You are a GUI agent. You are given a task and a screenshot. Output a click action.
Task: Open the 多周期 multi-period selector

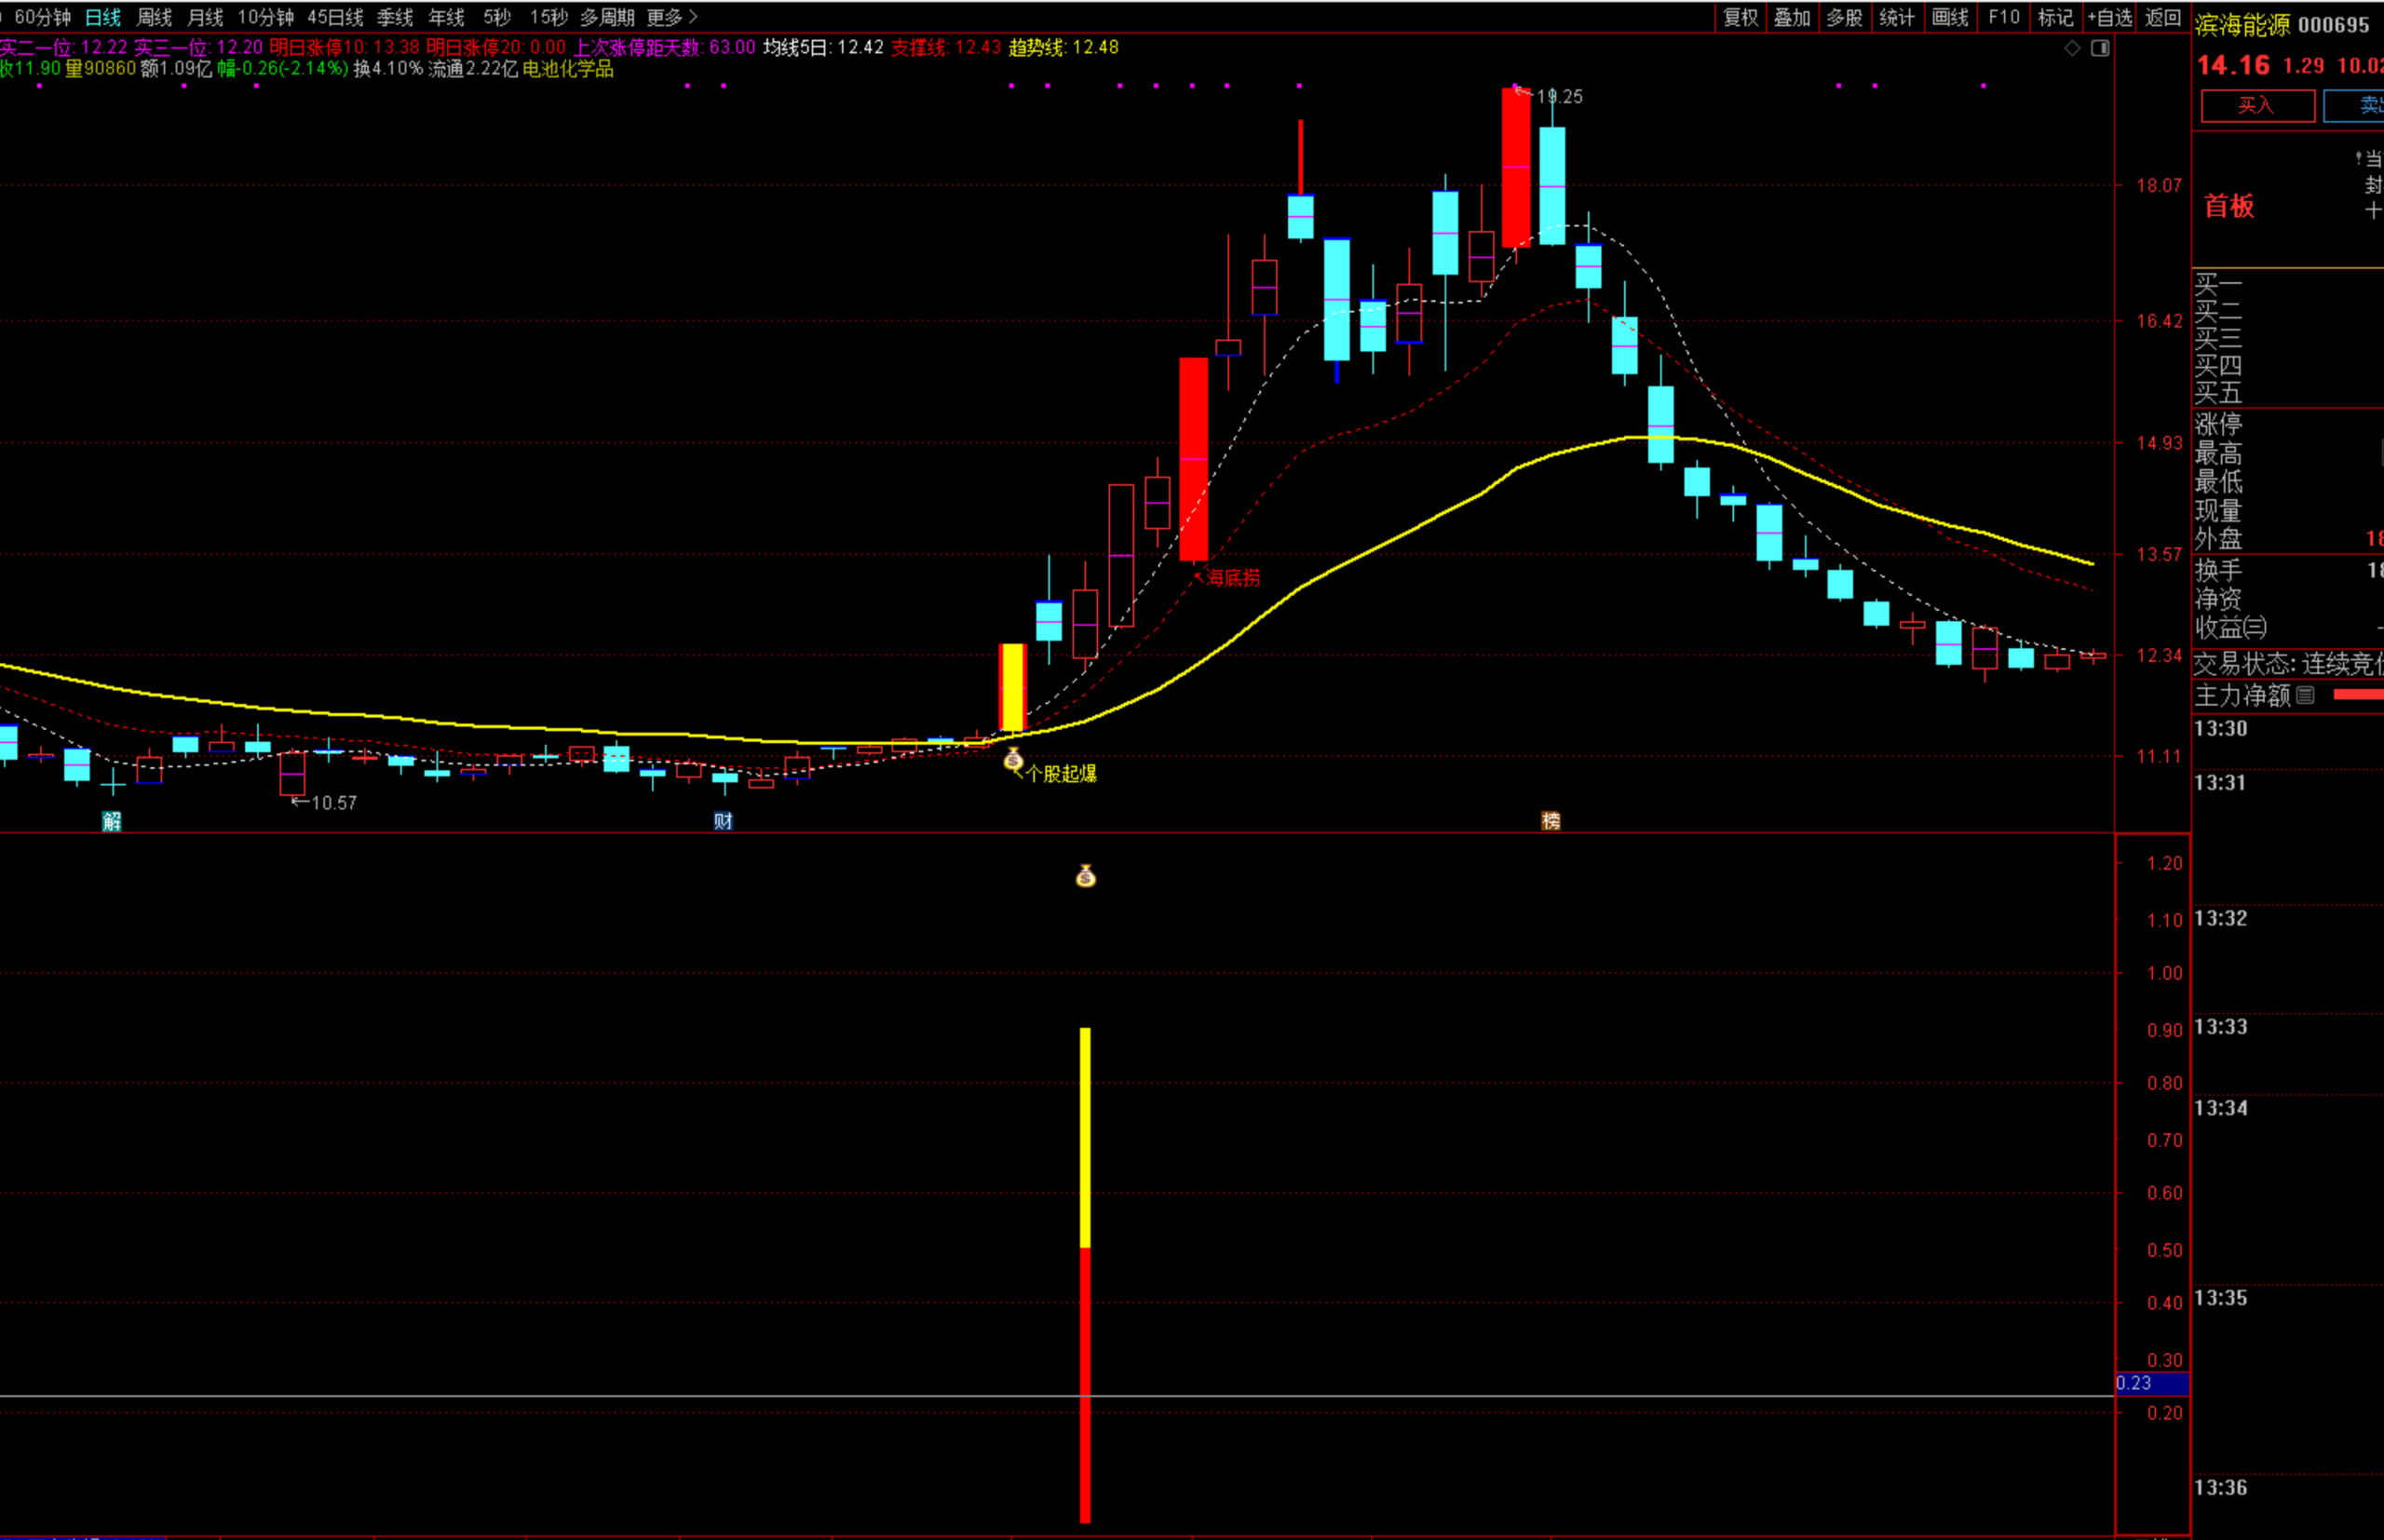607,17
